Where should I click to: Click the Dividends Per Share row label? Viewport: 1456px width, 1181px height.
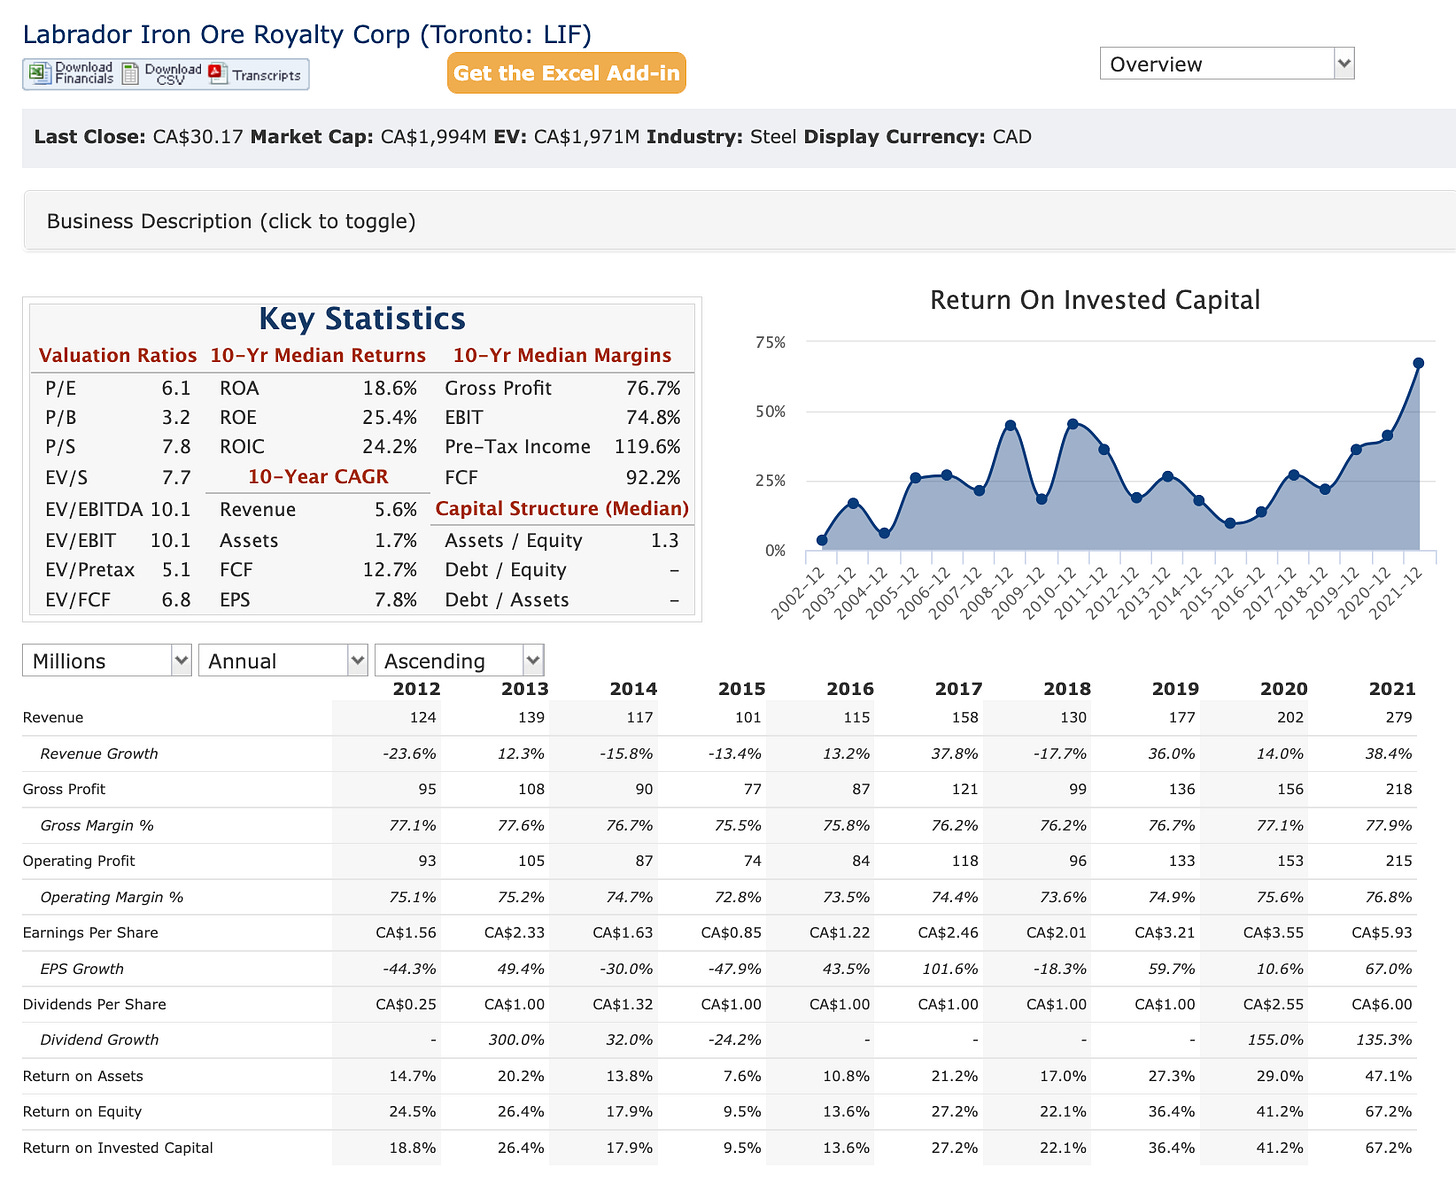(x=94, y=1004)
